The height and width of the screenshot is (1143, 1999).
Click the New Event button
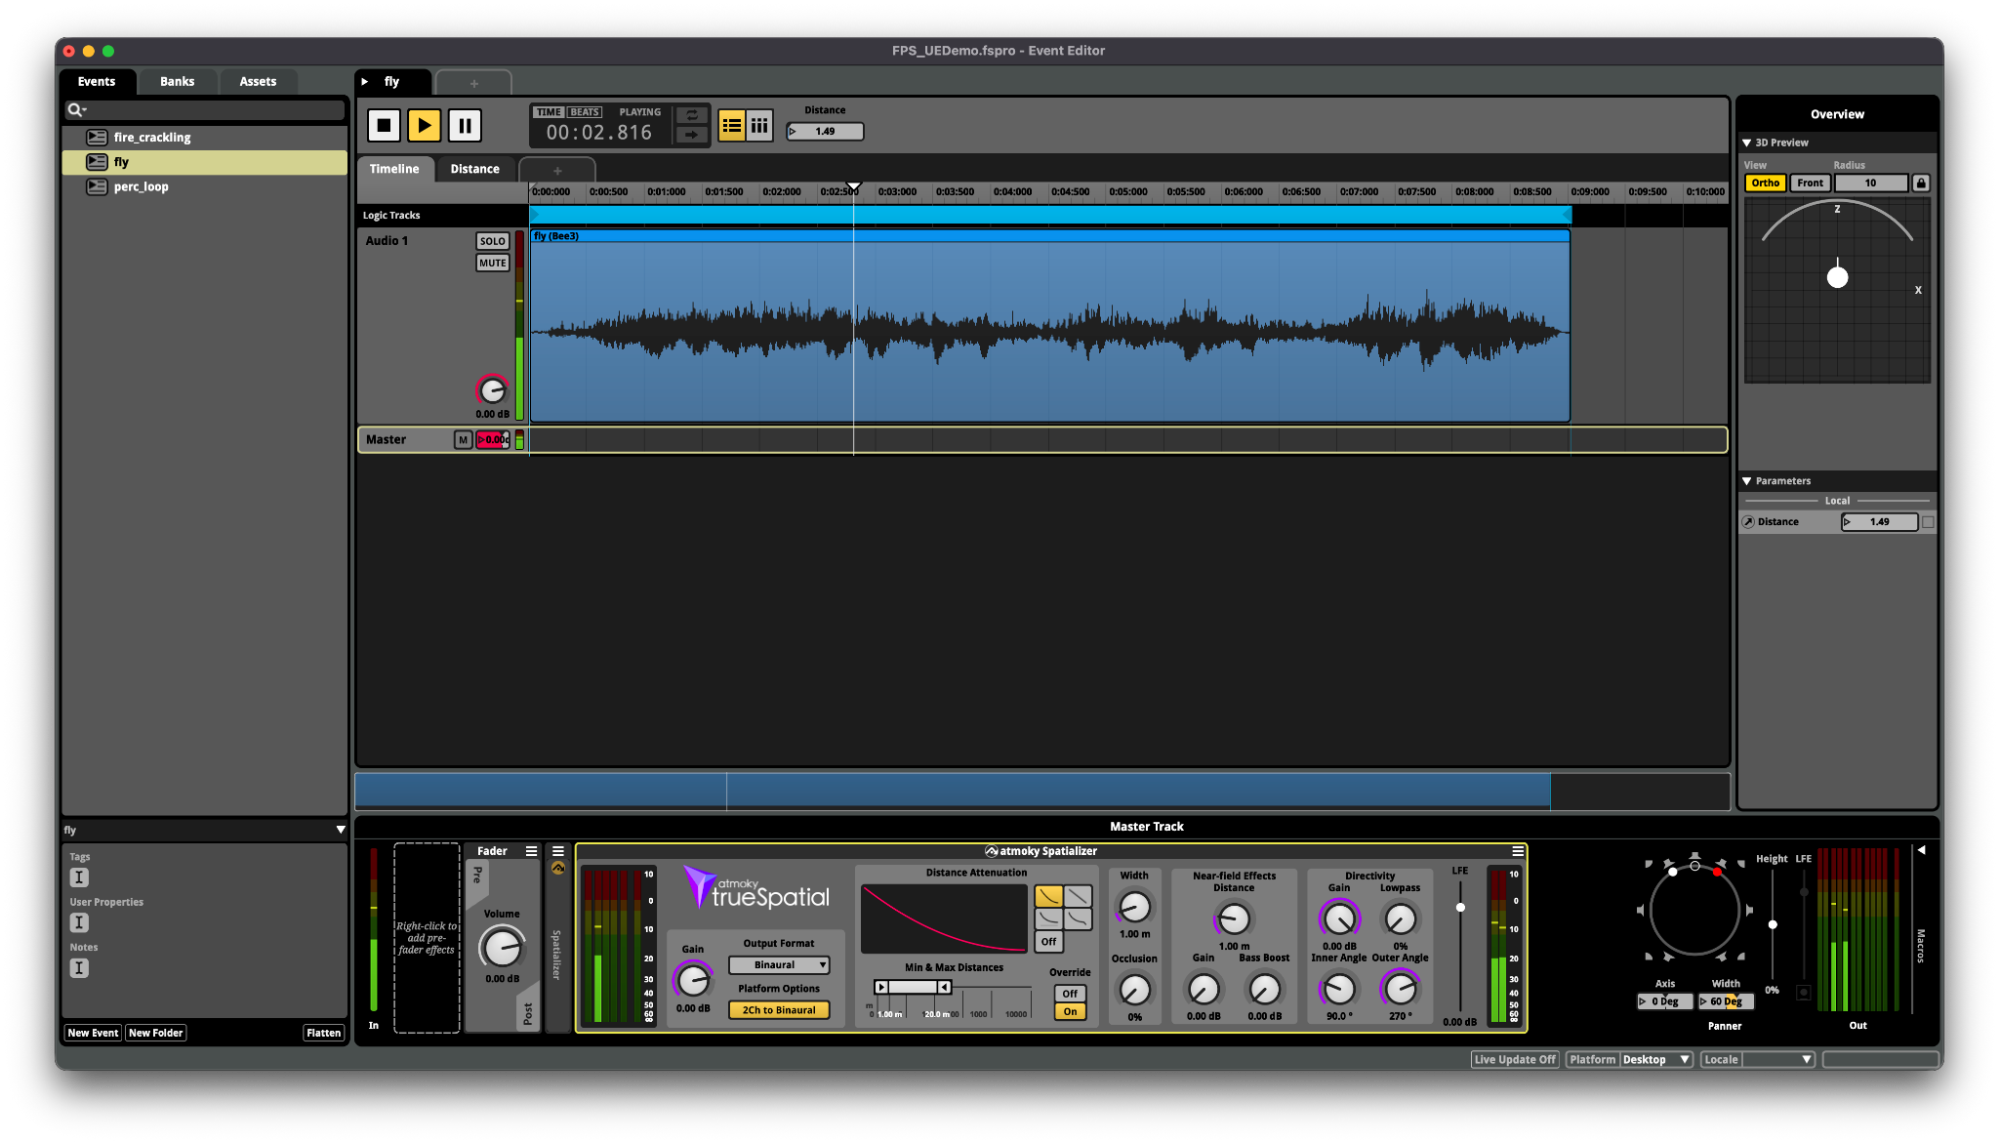coord(93,1033)
